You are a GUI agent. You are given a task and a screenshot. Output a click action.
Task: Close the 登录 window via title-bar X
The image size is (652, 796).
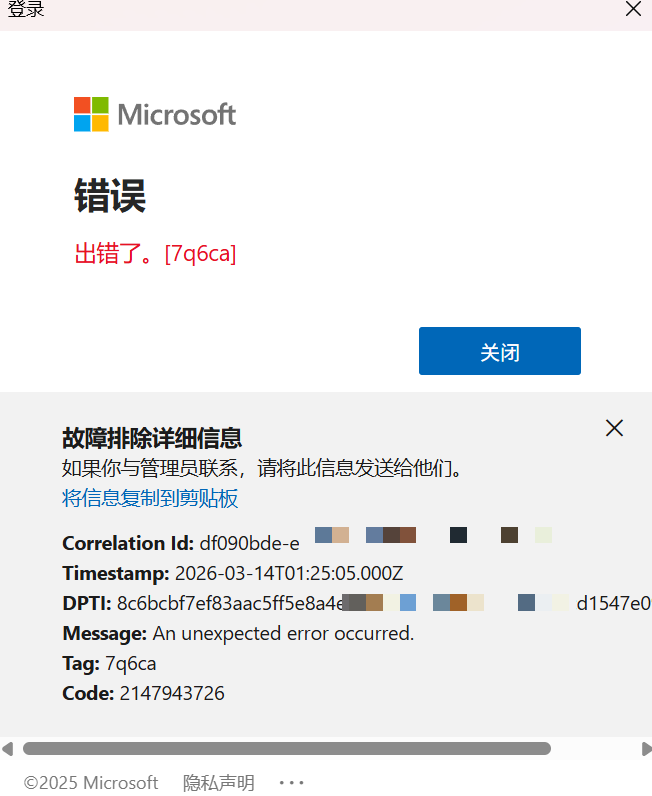pyautogui.click(x=633, y=9)
